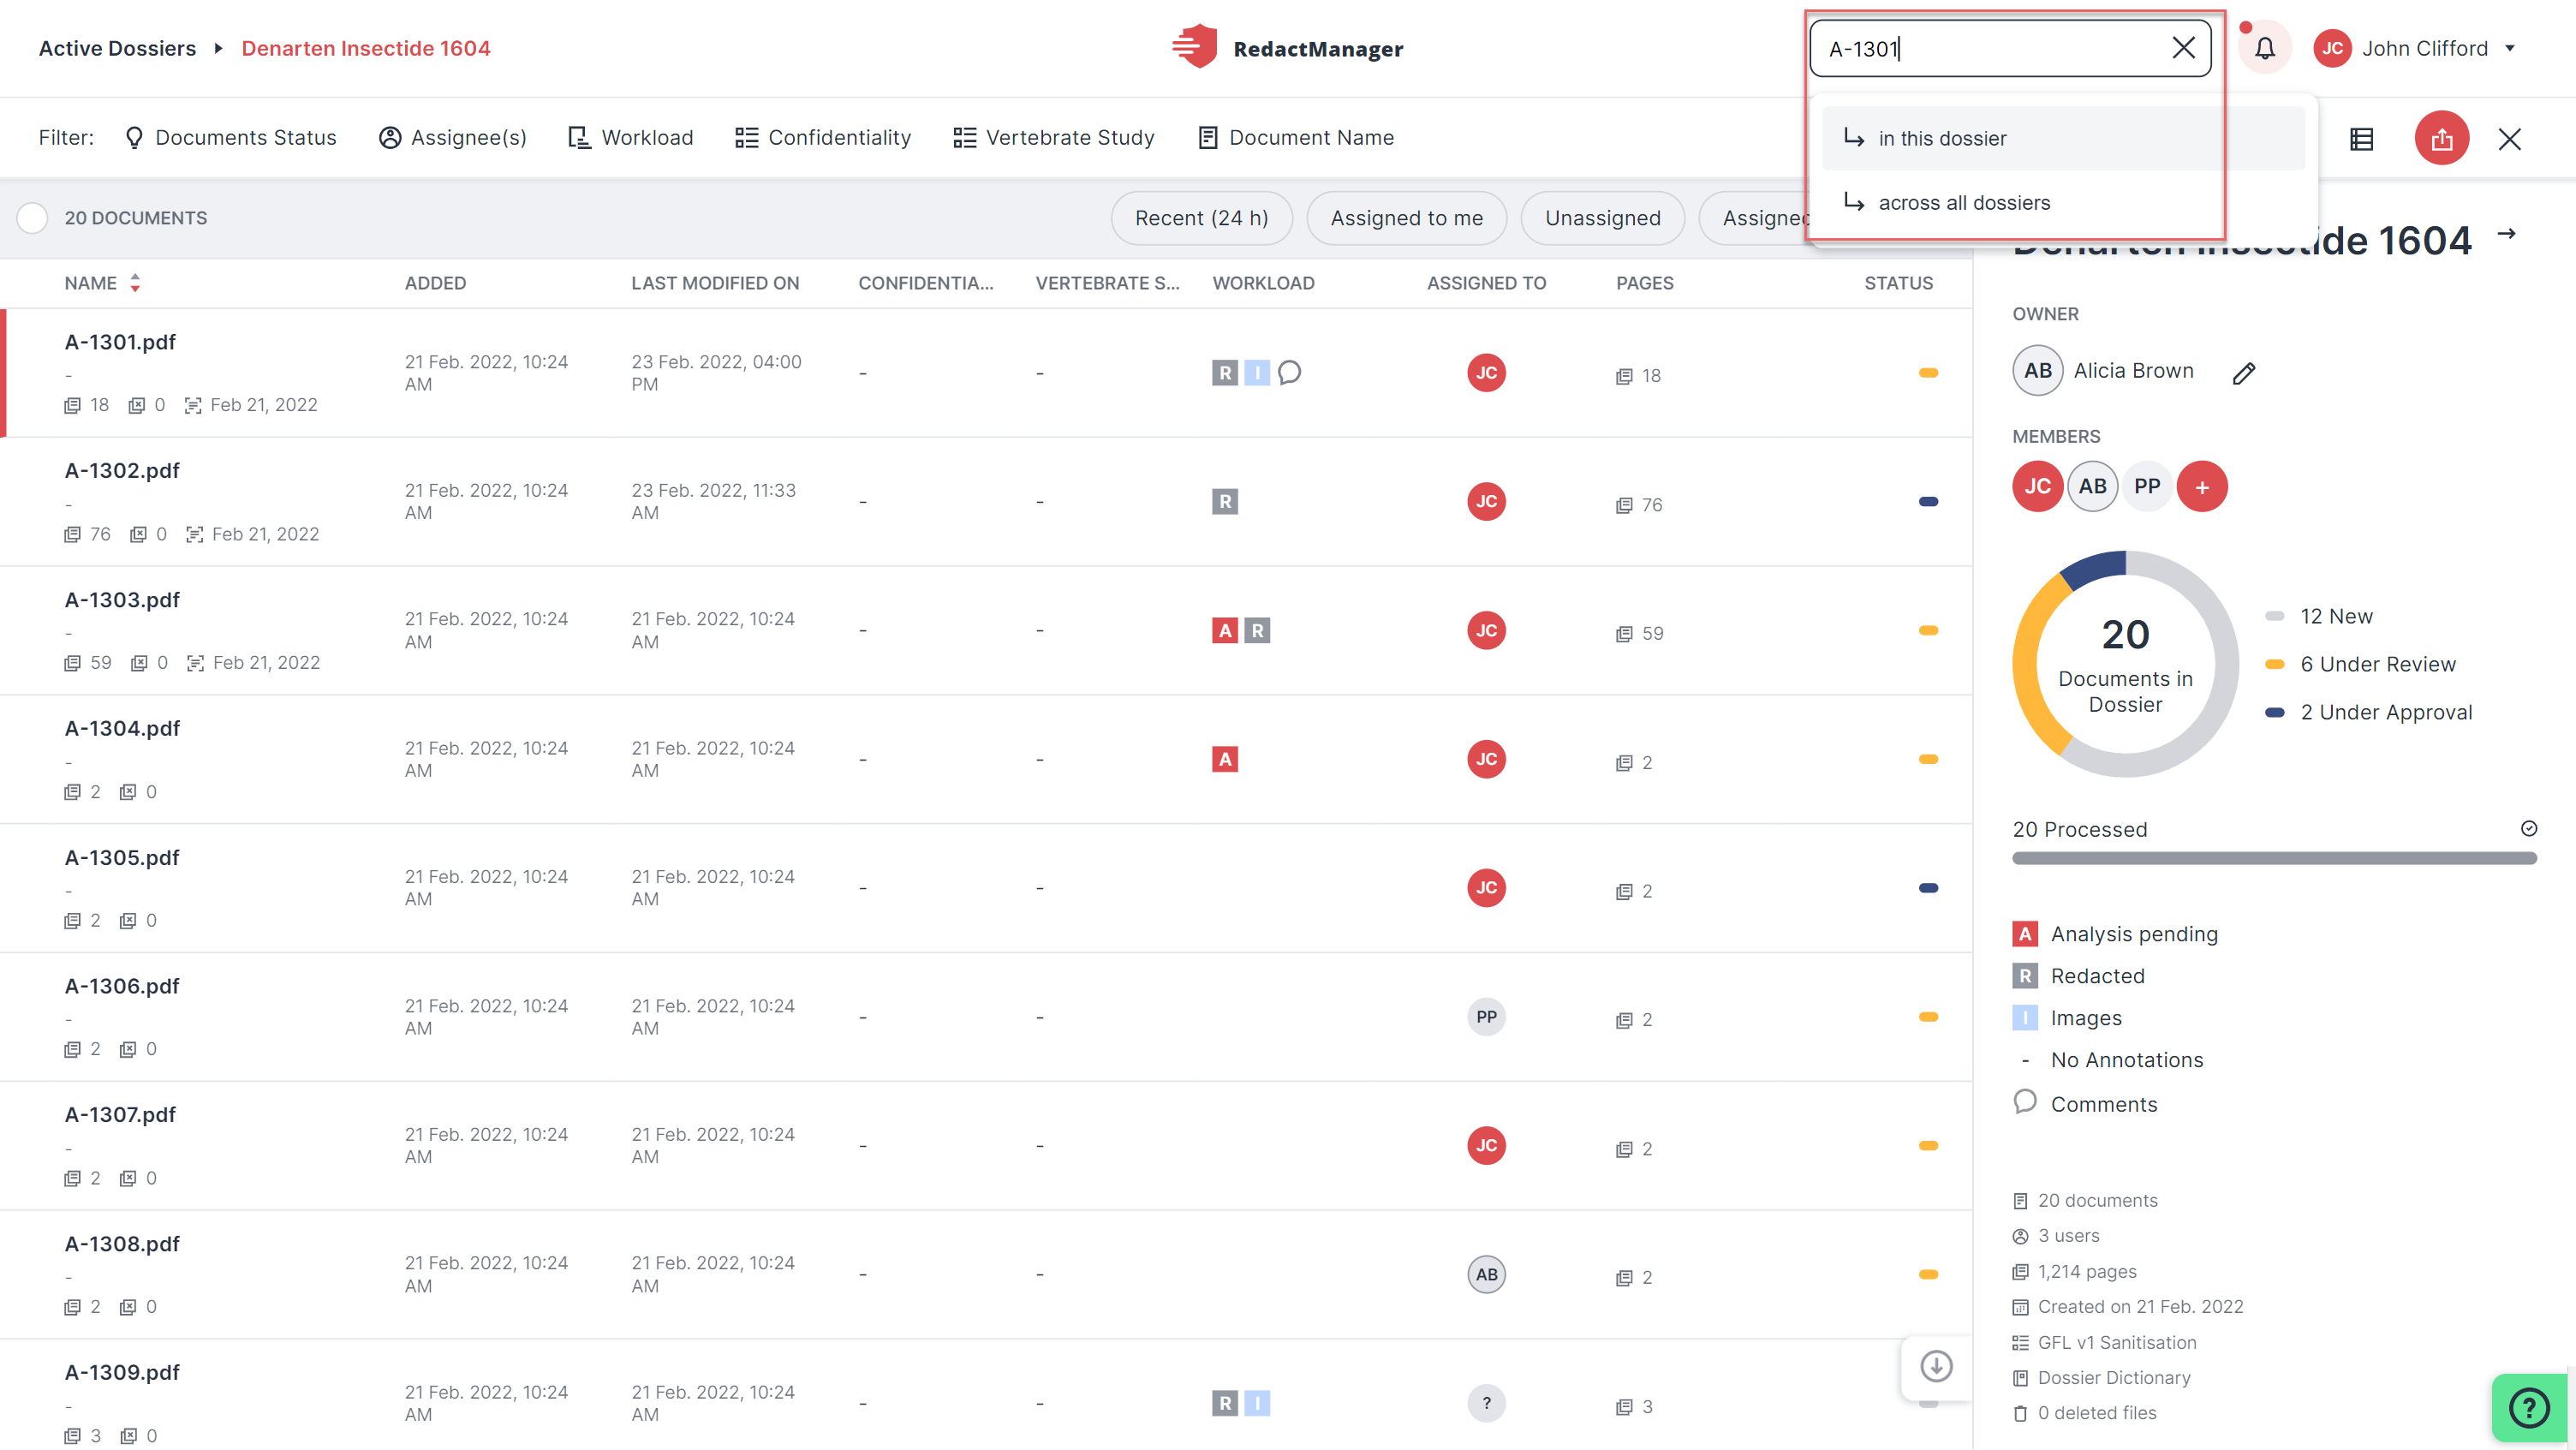Toggle the Comments workload filter

2085,1104
